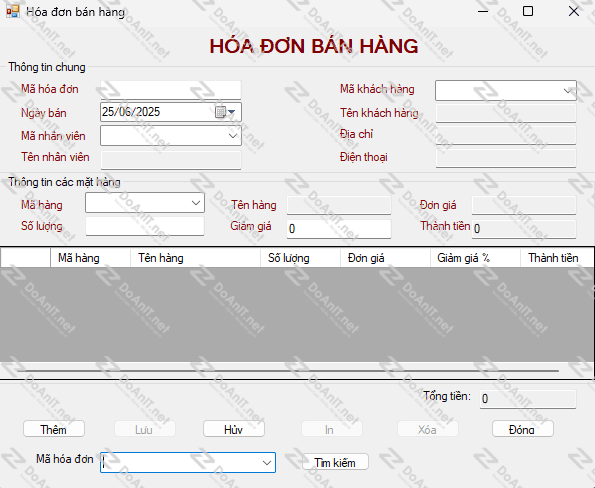Click the Hủy button

(x=233, y=429)
